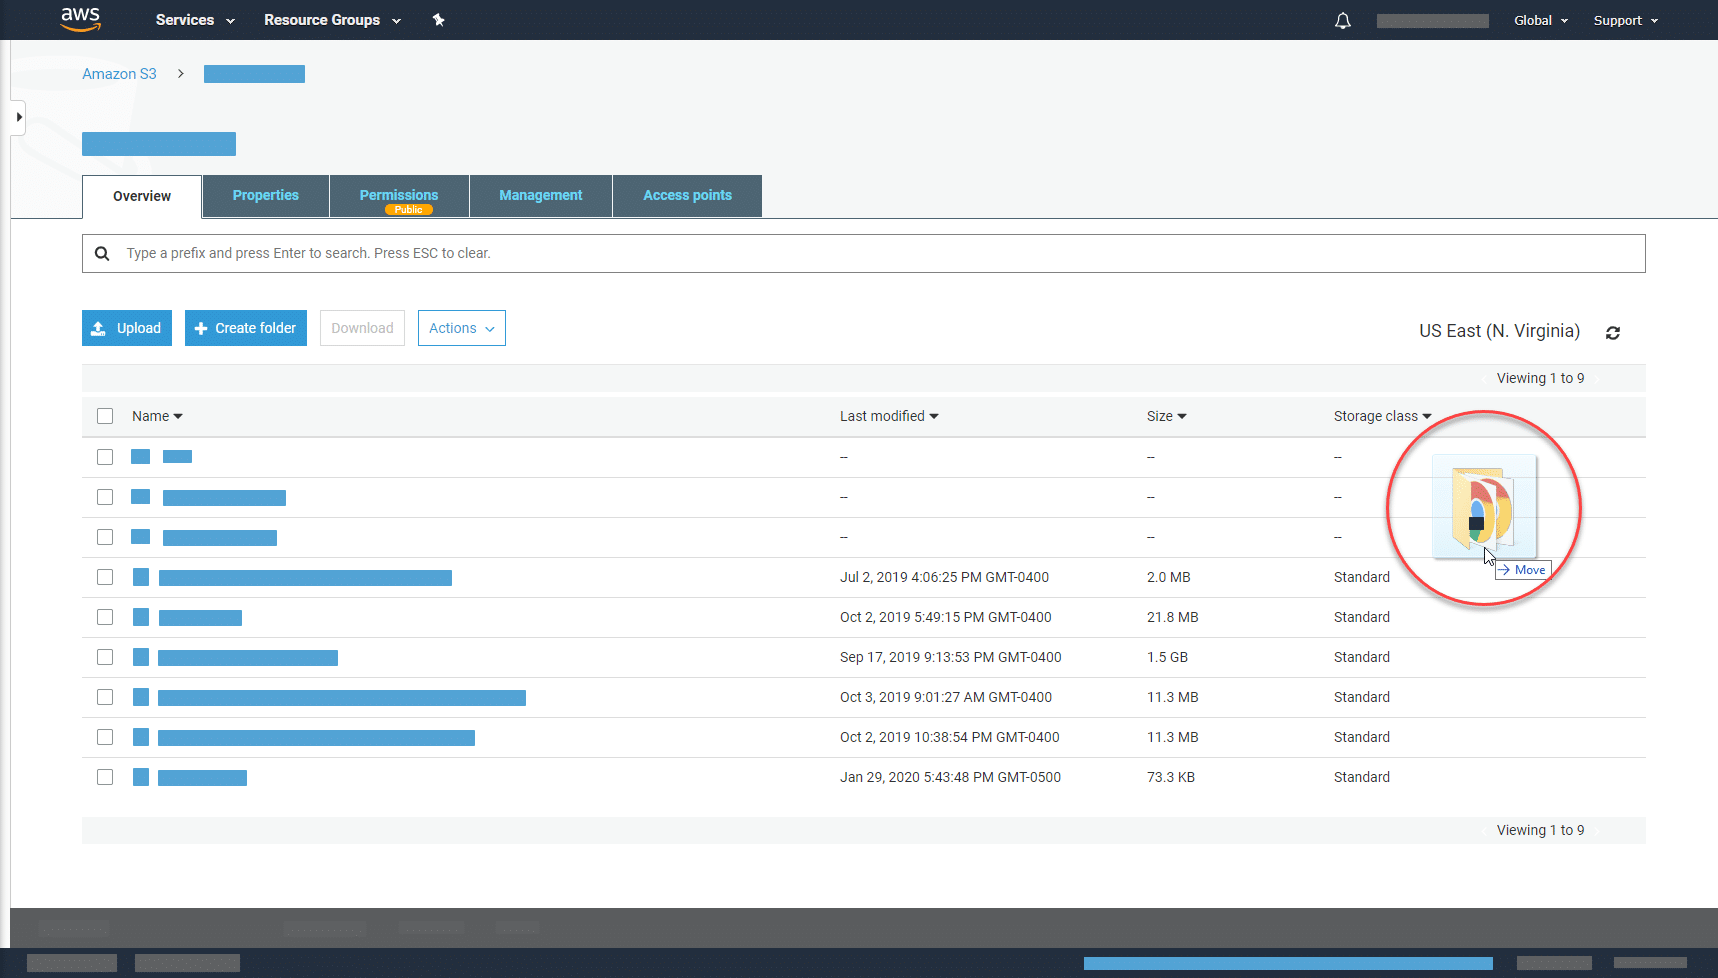Open the Actions dropdown

pyautogui.click(x=461, y=327)
